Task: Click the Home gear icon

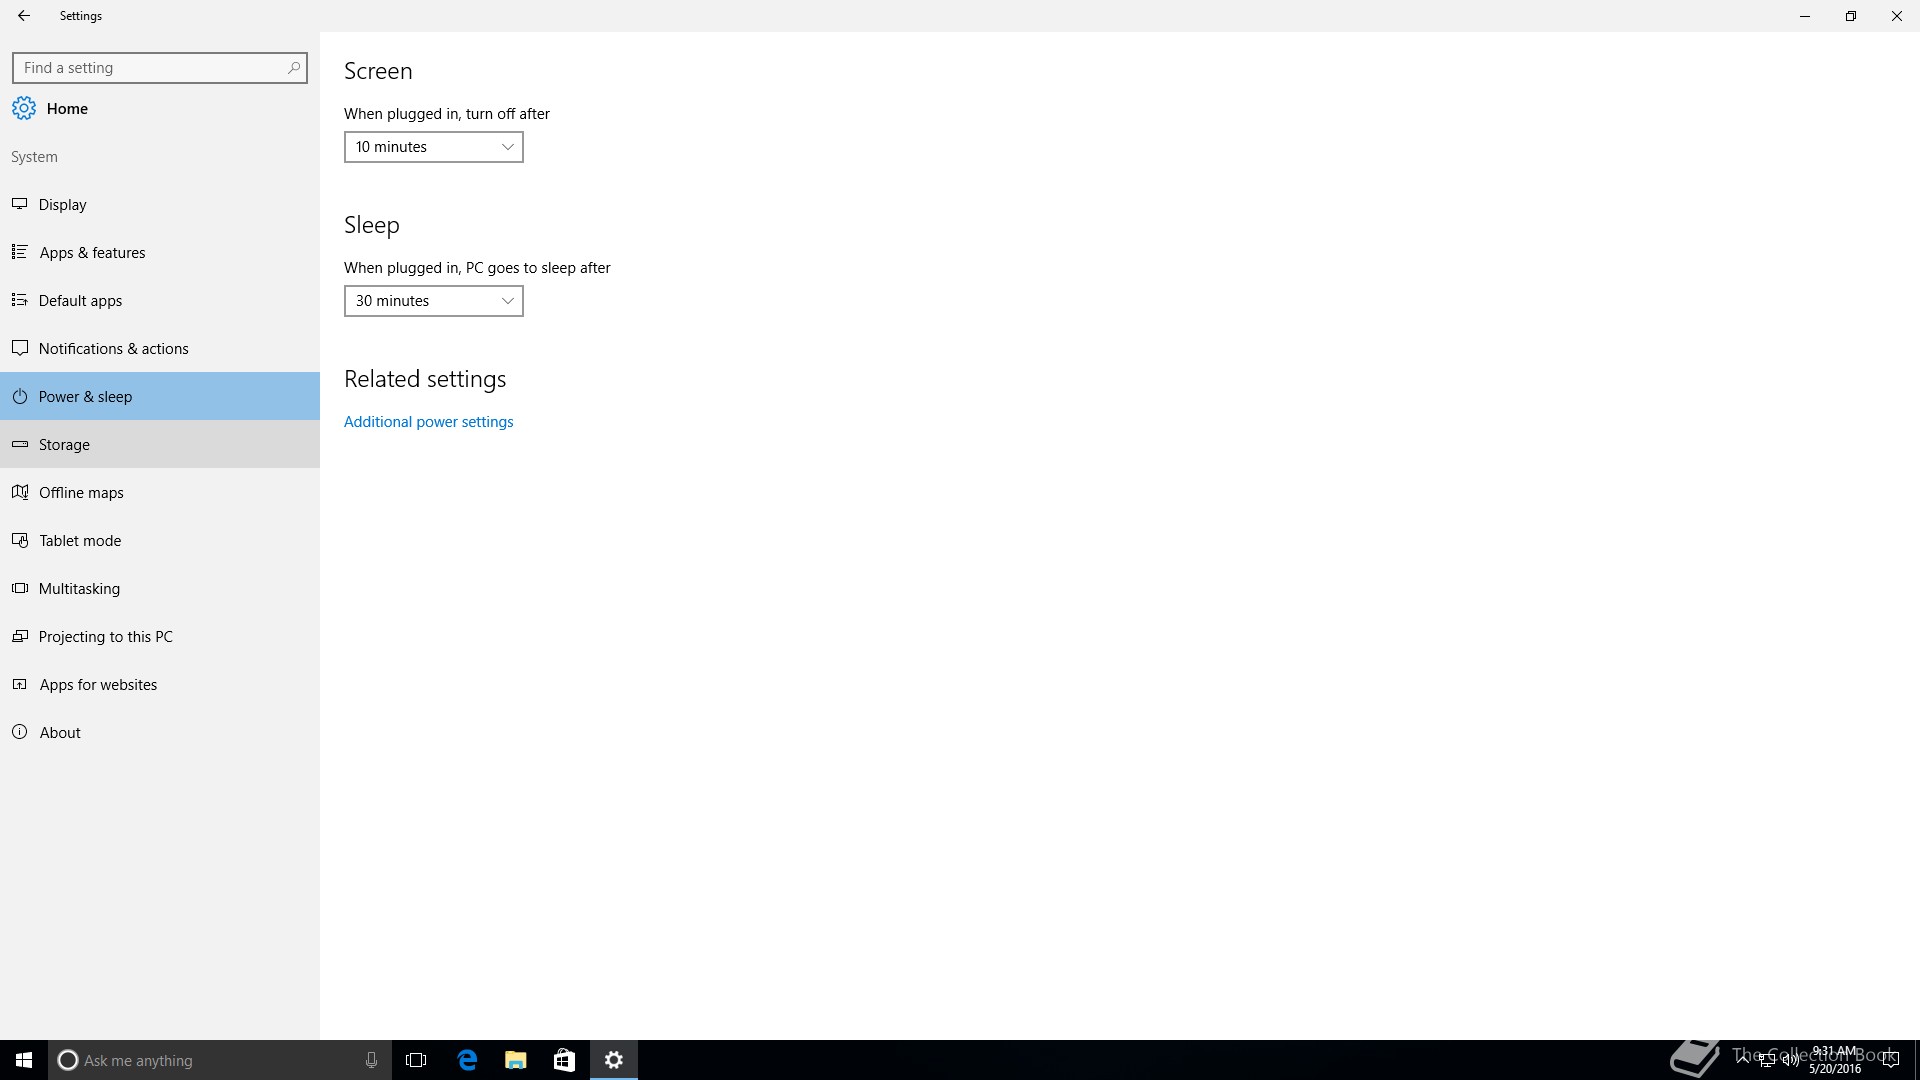Action: pyautogui.click(x=24, y=109)
